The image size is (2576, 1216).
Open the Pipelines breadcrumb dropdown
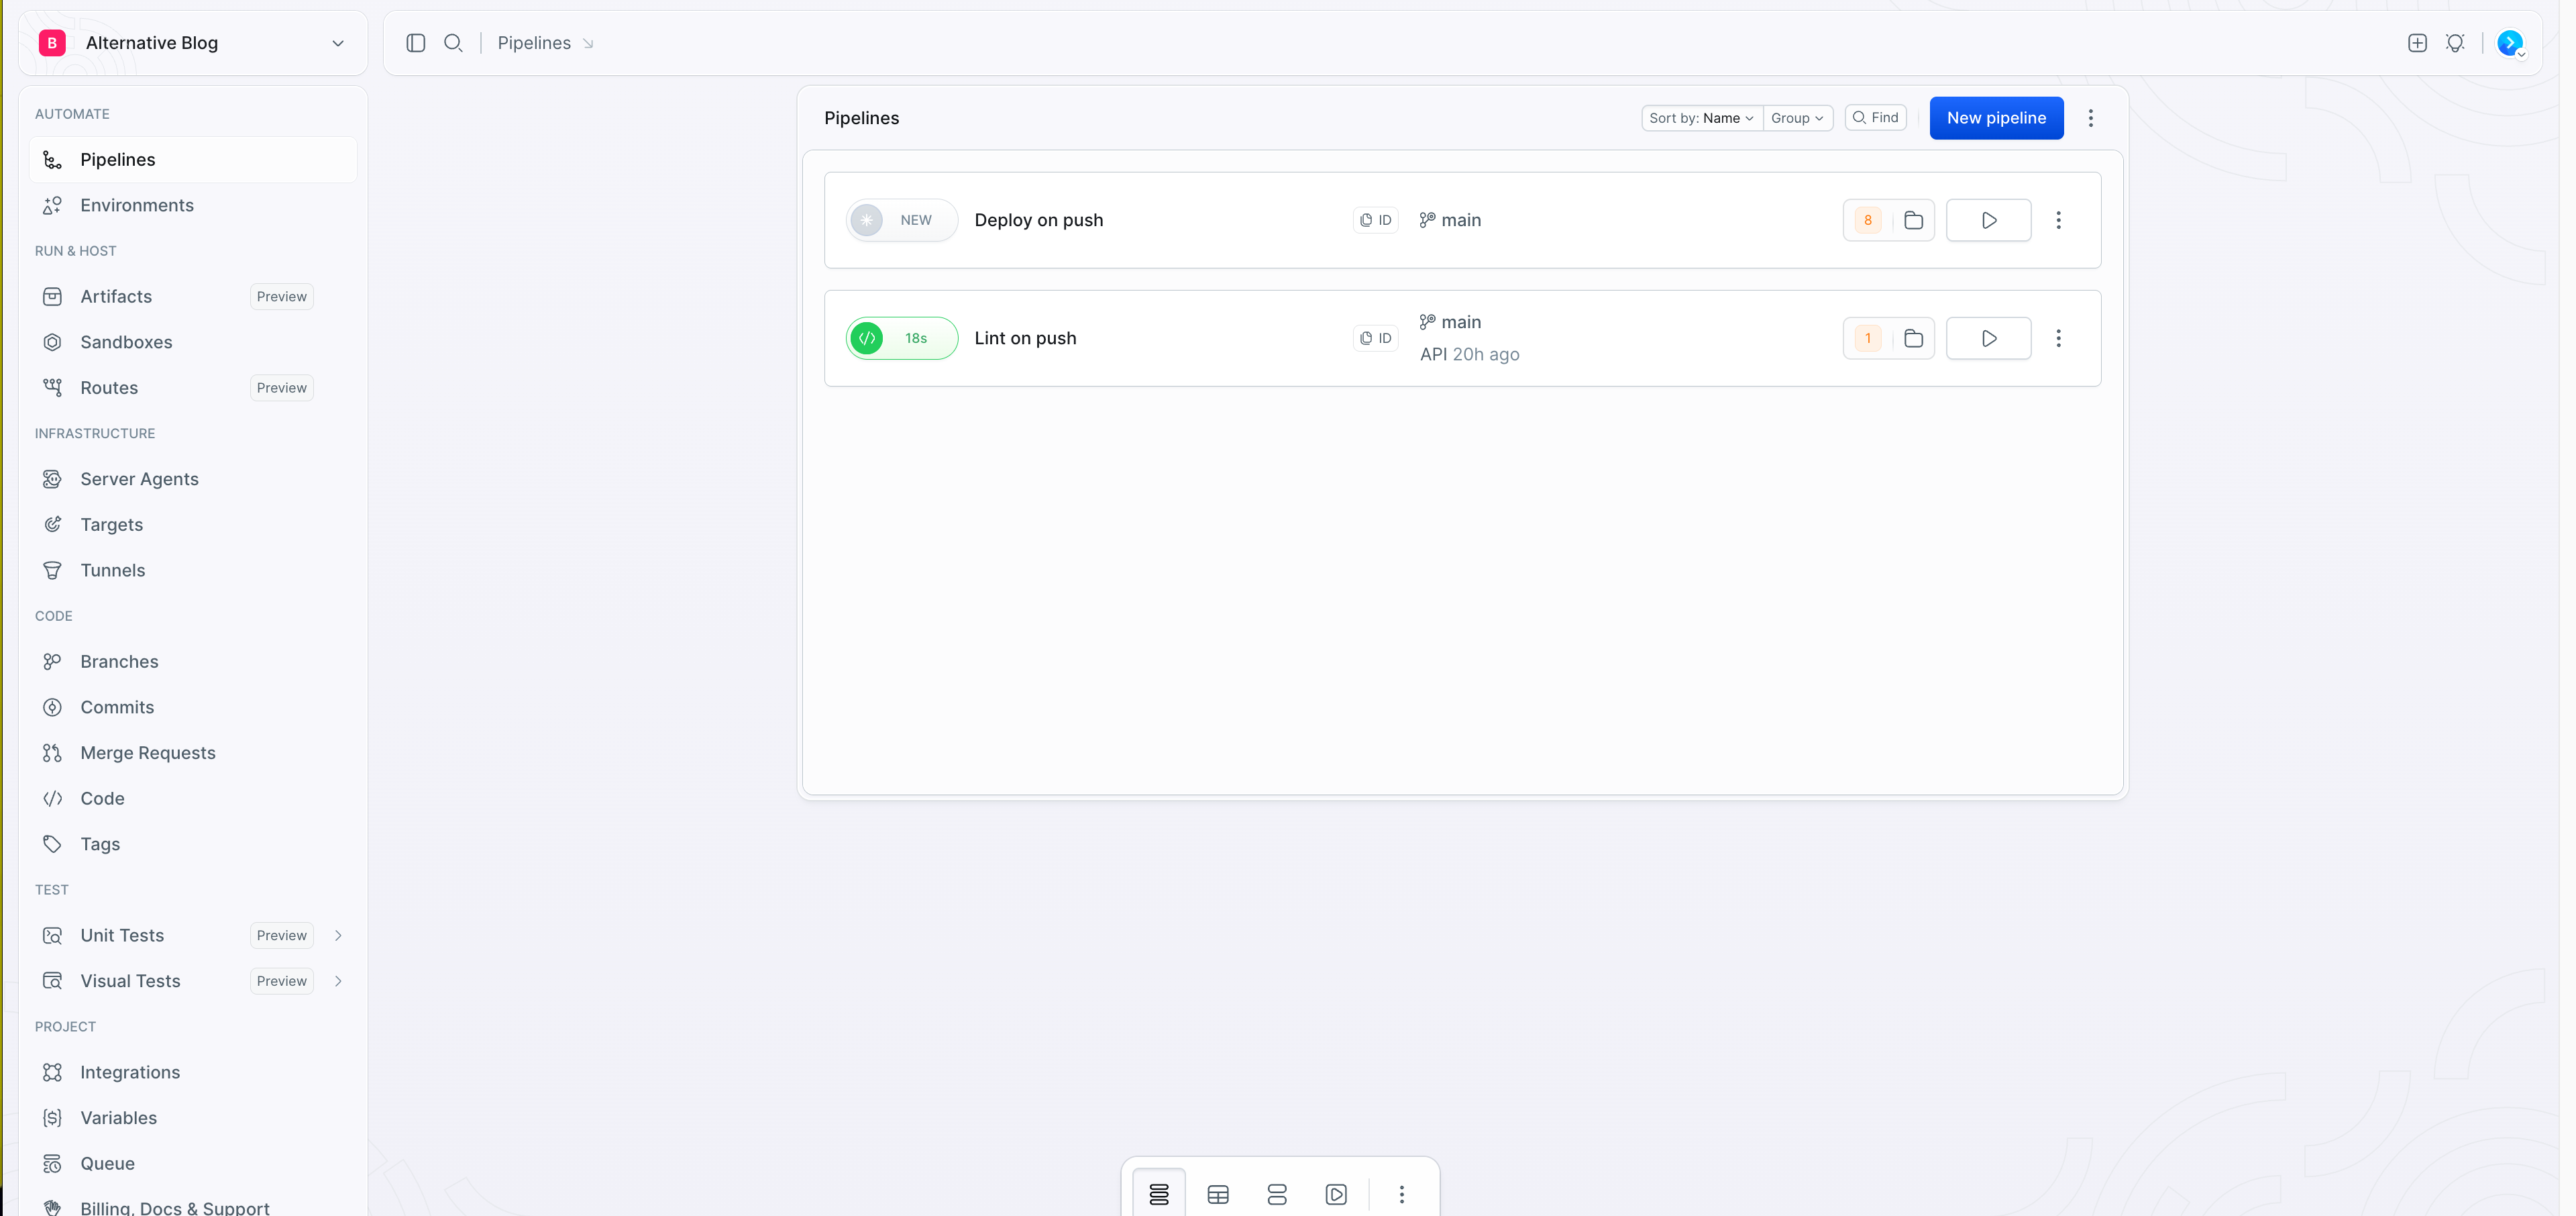(x=588, y=44)
